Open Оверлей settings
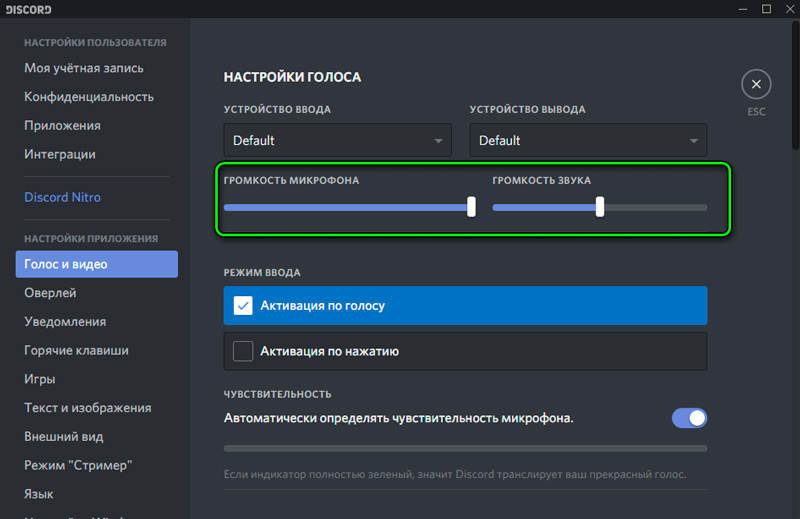The image size is (800, 519). tap(50, 293)
